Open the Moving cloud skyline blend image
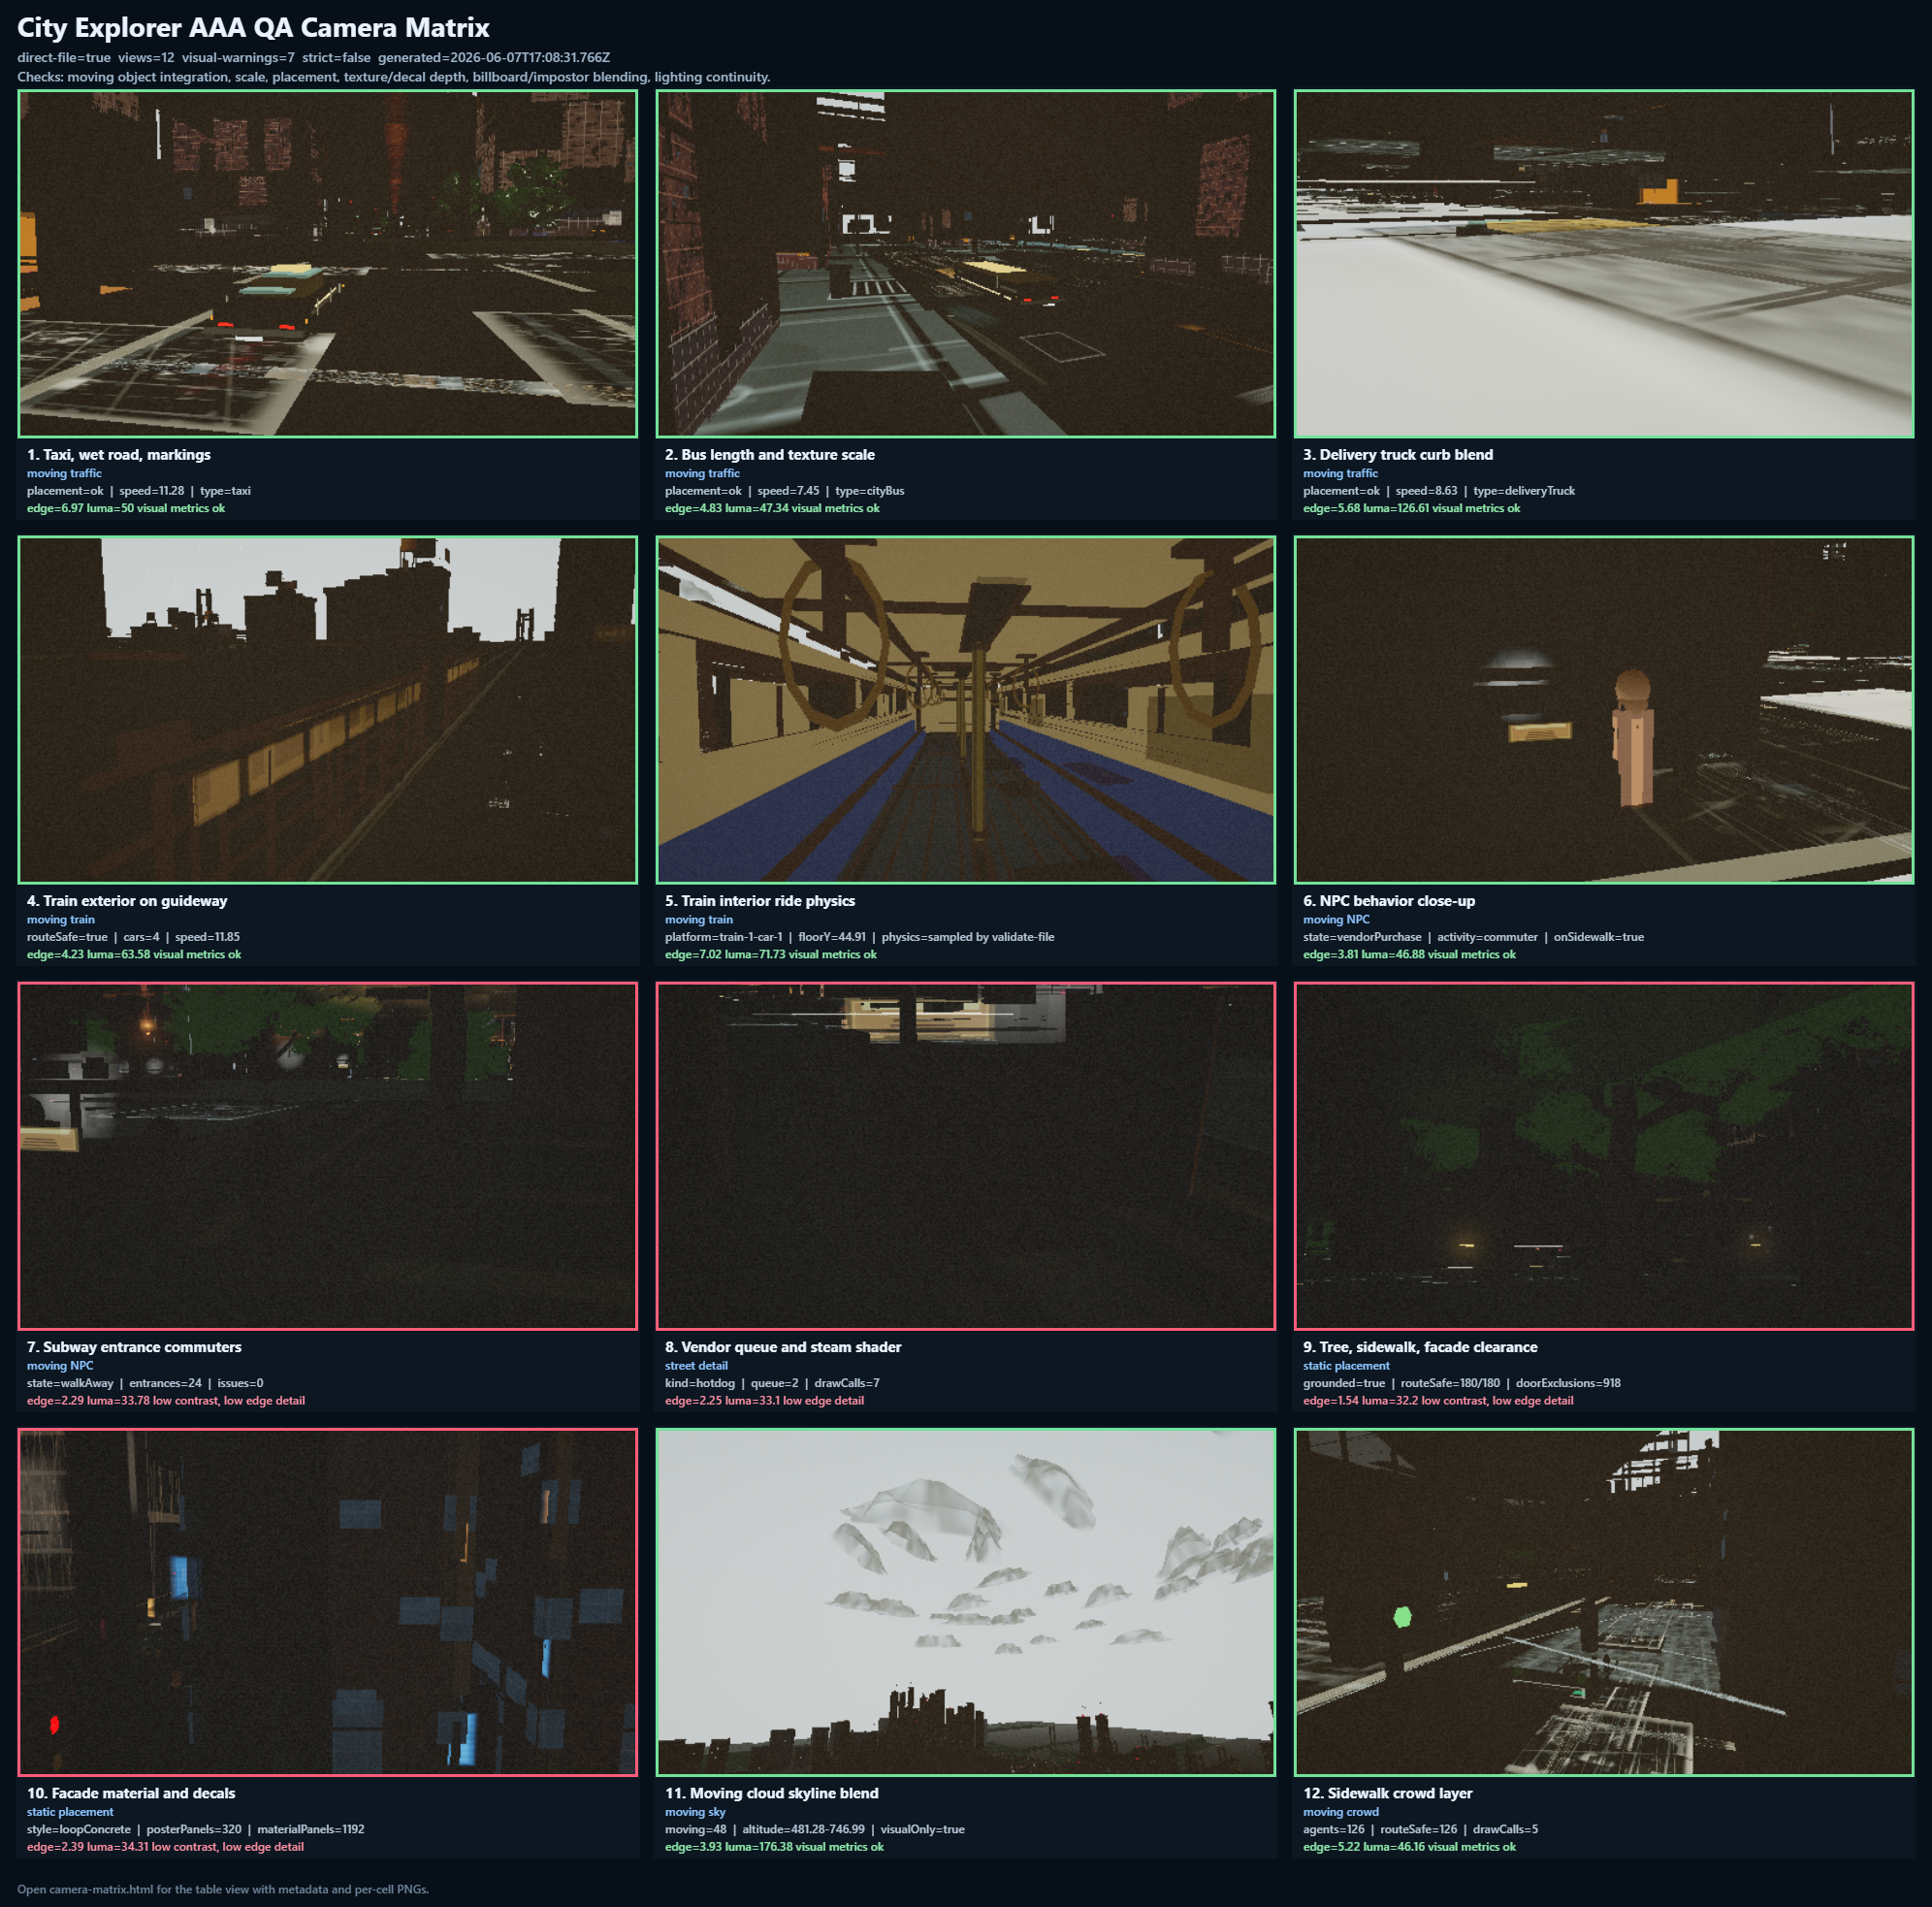 [x=965, y=1602]
